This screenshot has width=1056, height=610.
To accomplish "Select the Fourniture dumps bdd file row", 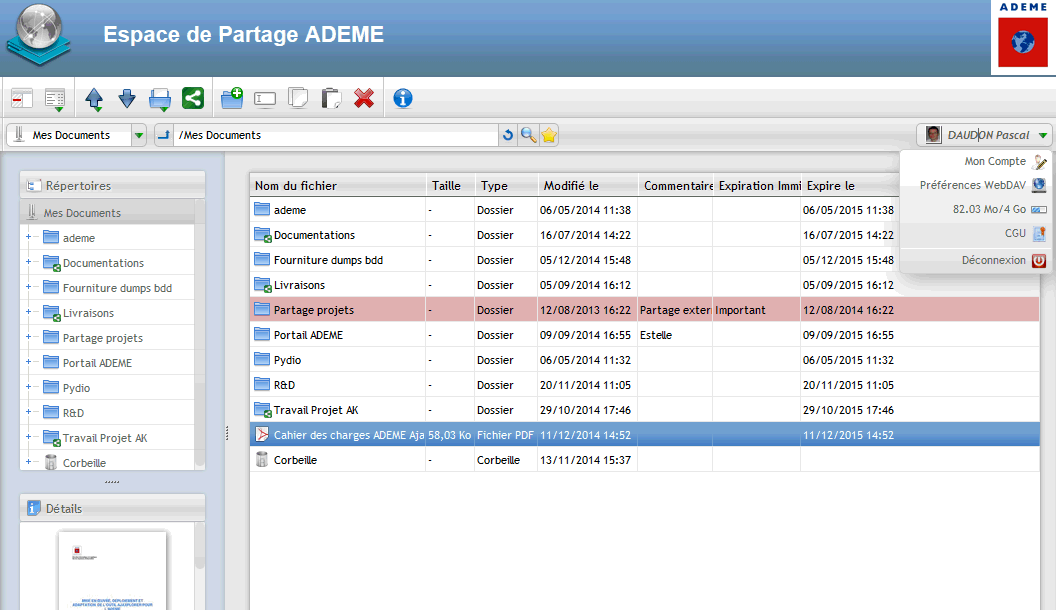I will click(x=645, y=260).
